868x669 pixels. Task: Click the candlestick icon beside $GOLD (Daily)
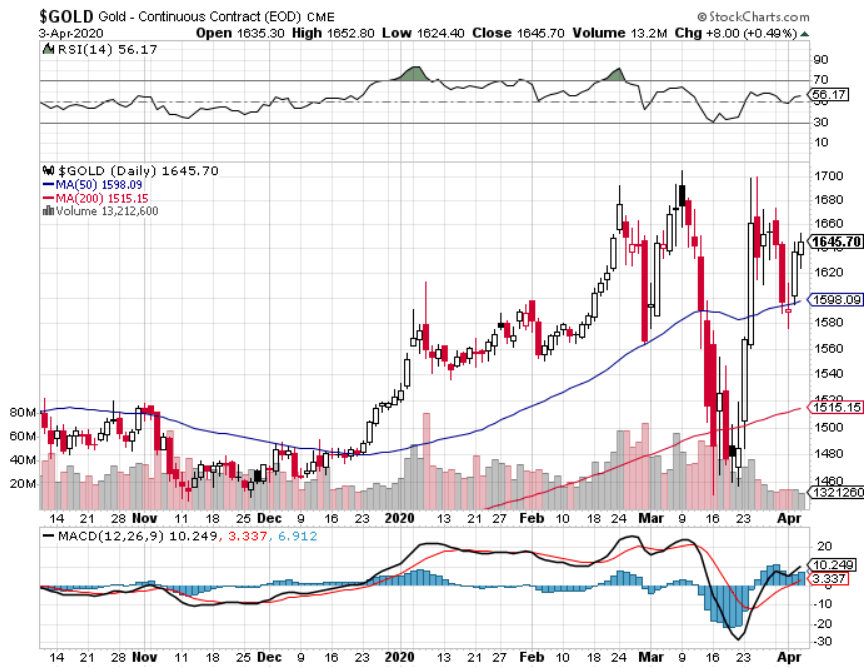coord(49,170)
